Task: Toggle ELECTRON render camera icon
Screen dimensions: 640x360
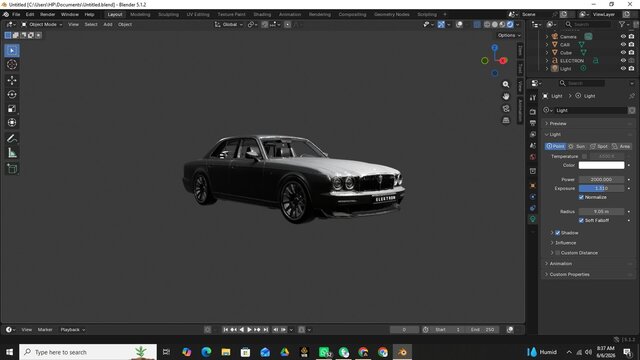Action: [x=631, y=60]
